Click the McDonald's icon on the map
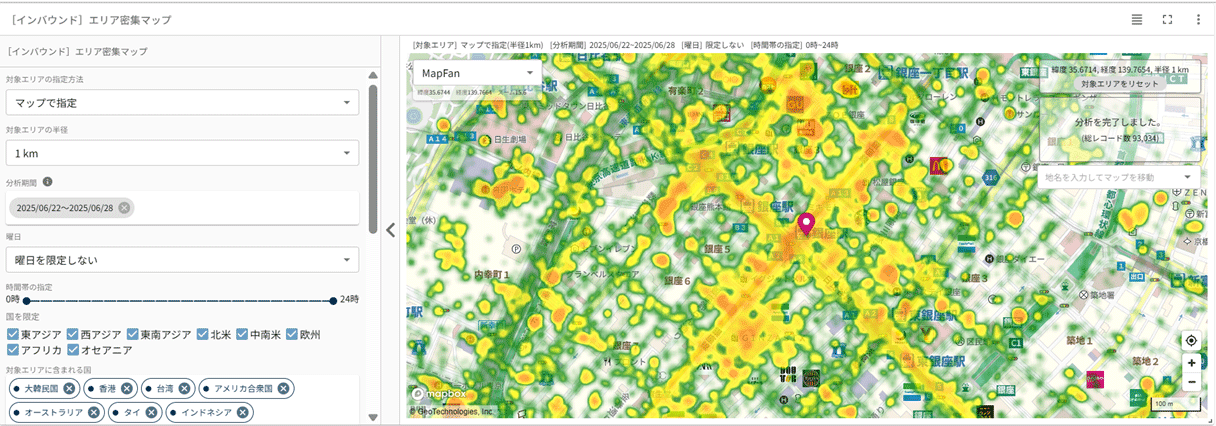The height and width of the screenshot is (426, 1216). click(x=939, y=166)
